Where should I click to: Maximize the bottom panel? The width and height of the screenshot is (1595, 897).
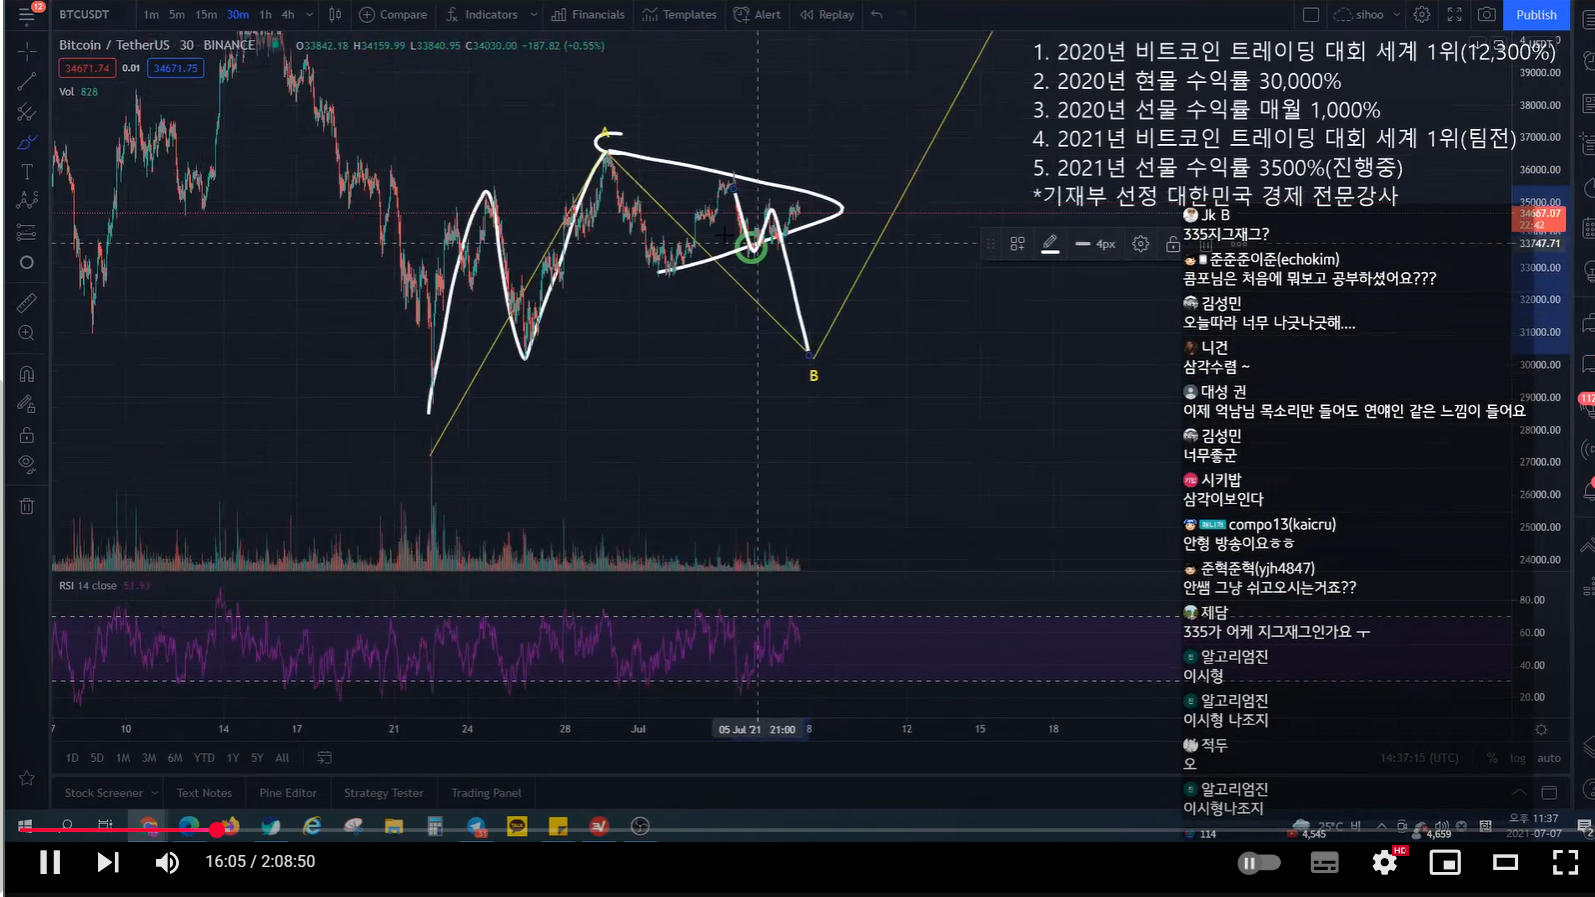coord(1549,793)
